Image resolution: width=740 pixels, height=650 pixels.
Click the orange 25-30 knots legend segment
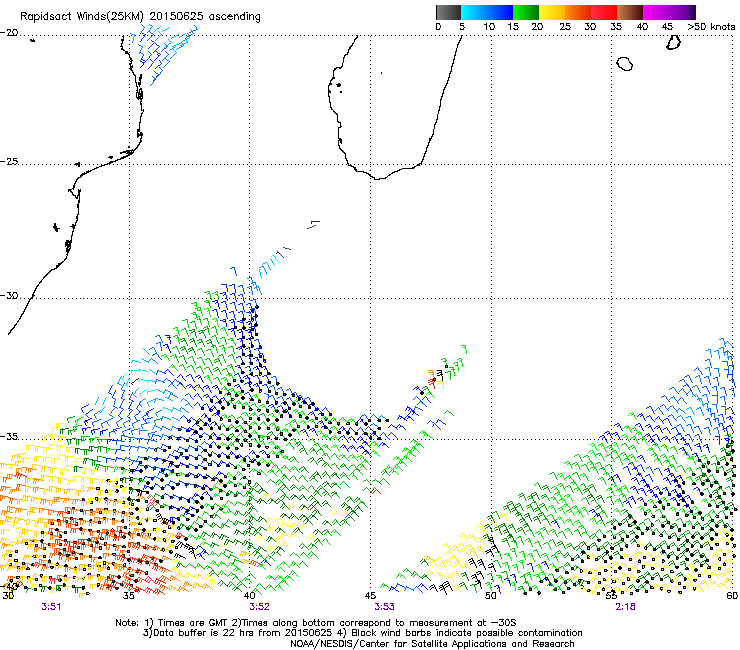(x=578, y=12)
